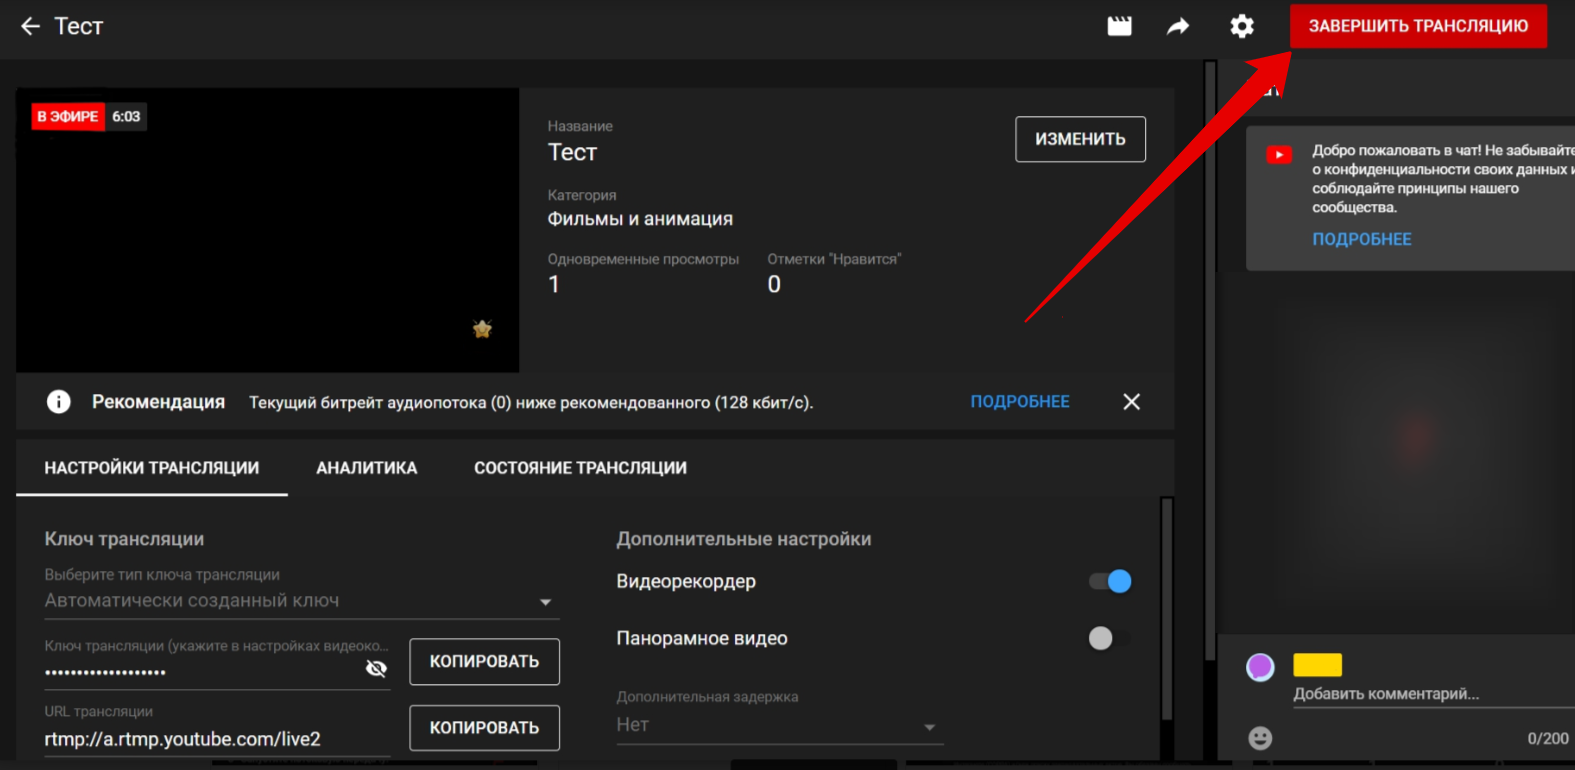Viewport: 1575px width, 770px height.
Task: Click the yellow username label in chat
Action: pos(1317,665)
